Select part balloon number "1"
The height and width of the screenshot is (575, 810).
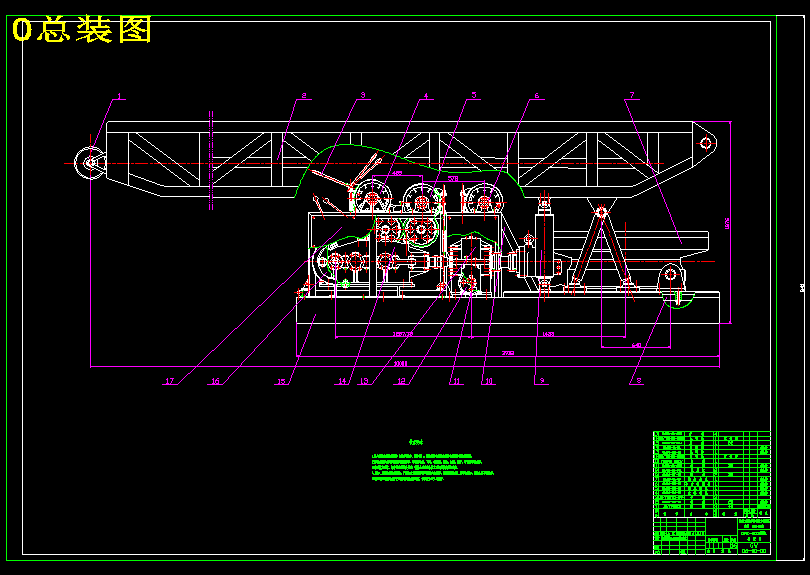tap(119, 96)
